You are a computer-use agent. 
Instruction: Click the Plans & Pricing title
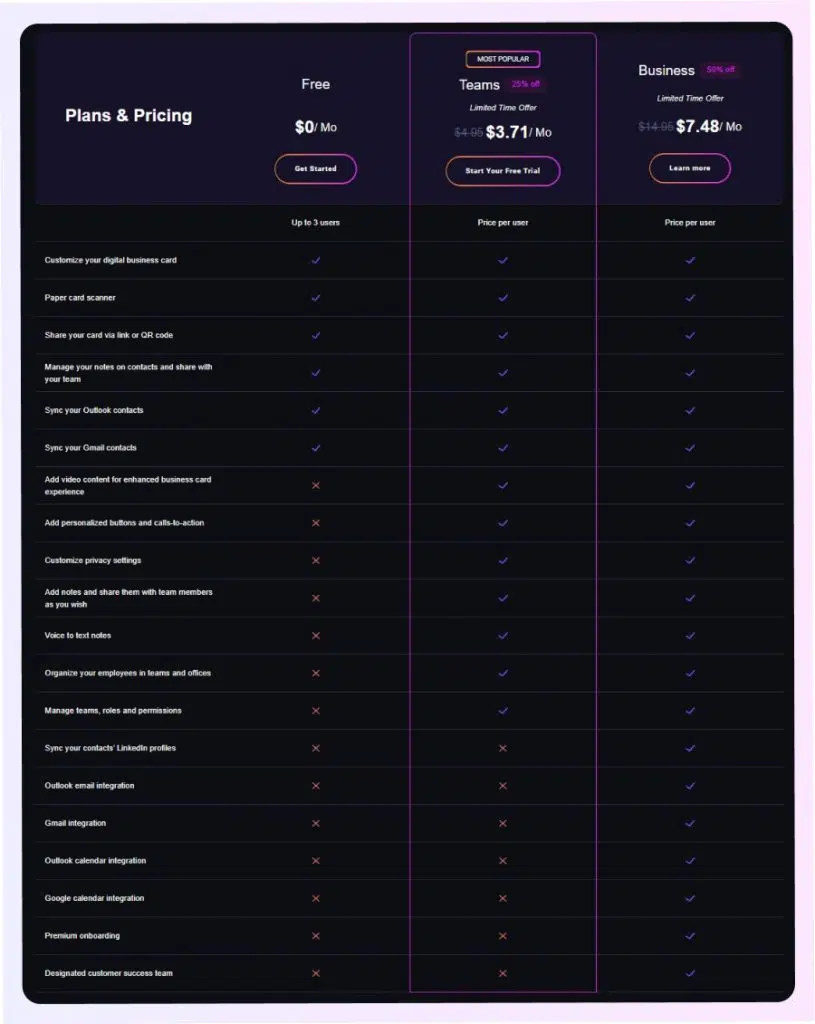(129, 116)
